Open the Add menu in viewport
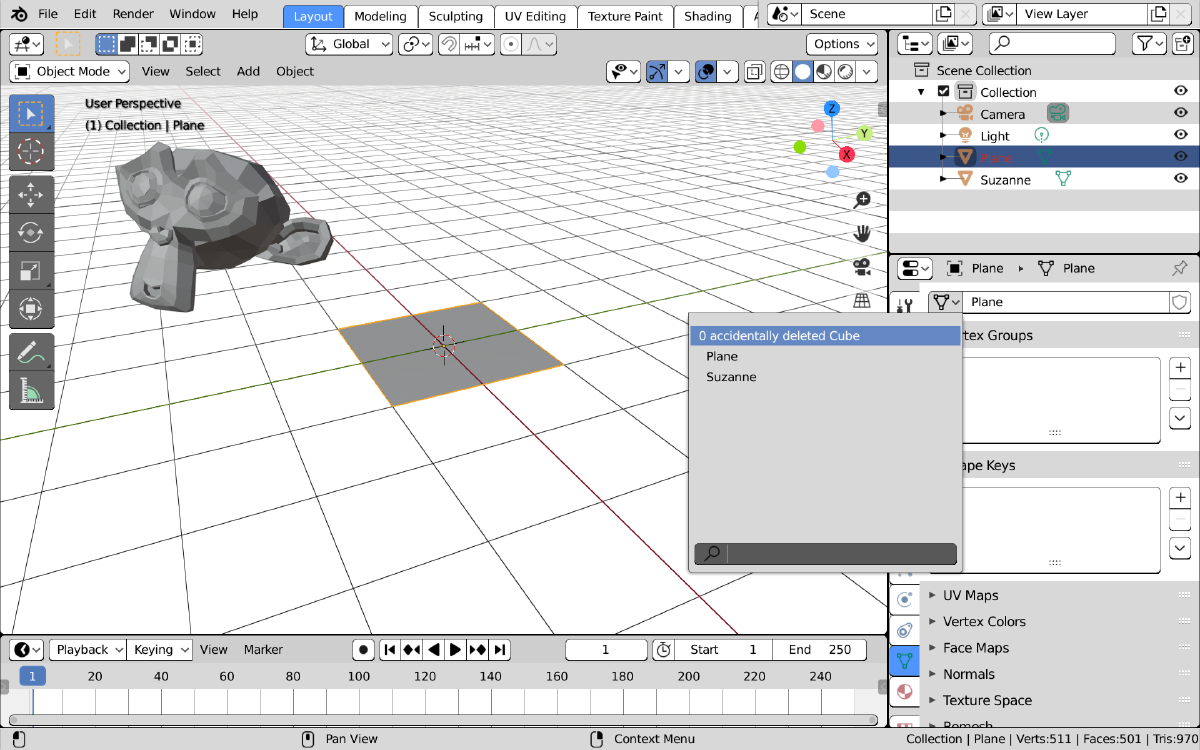The width and height of the screenshot is (1200, 750). tap(248, 71)
